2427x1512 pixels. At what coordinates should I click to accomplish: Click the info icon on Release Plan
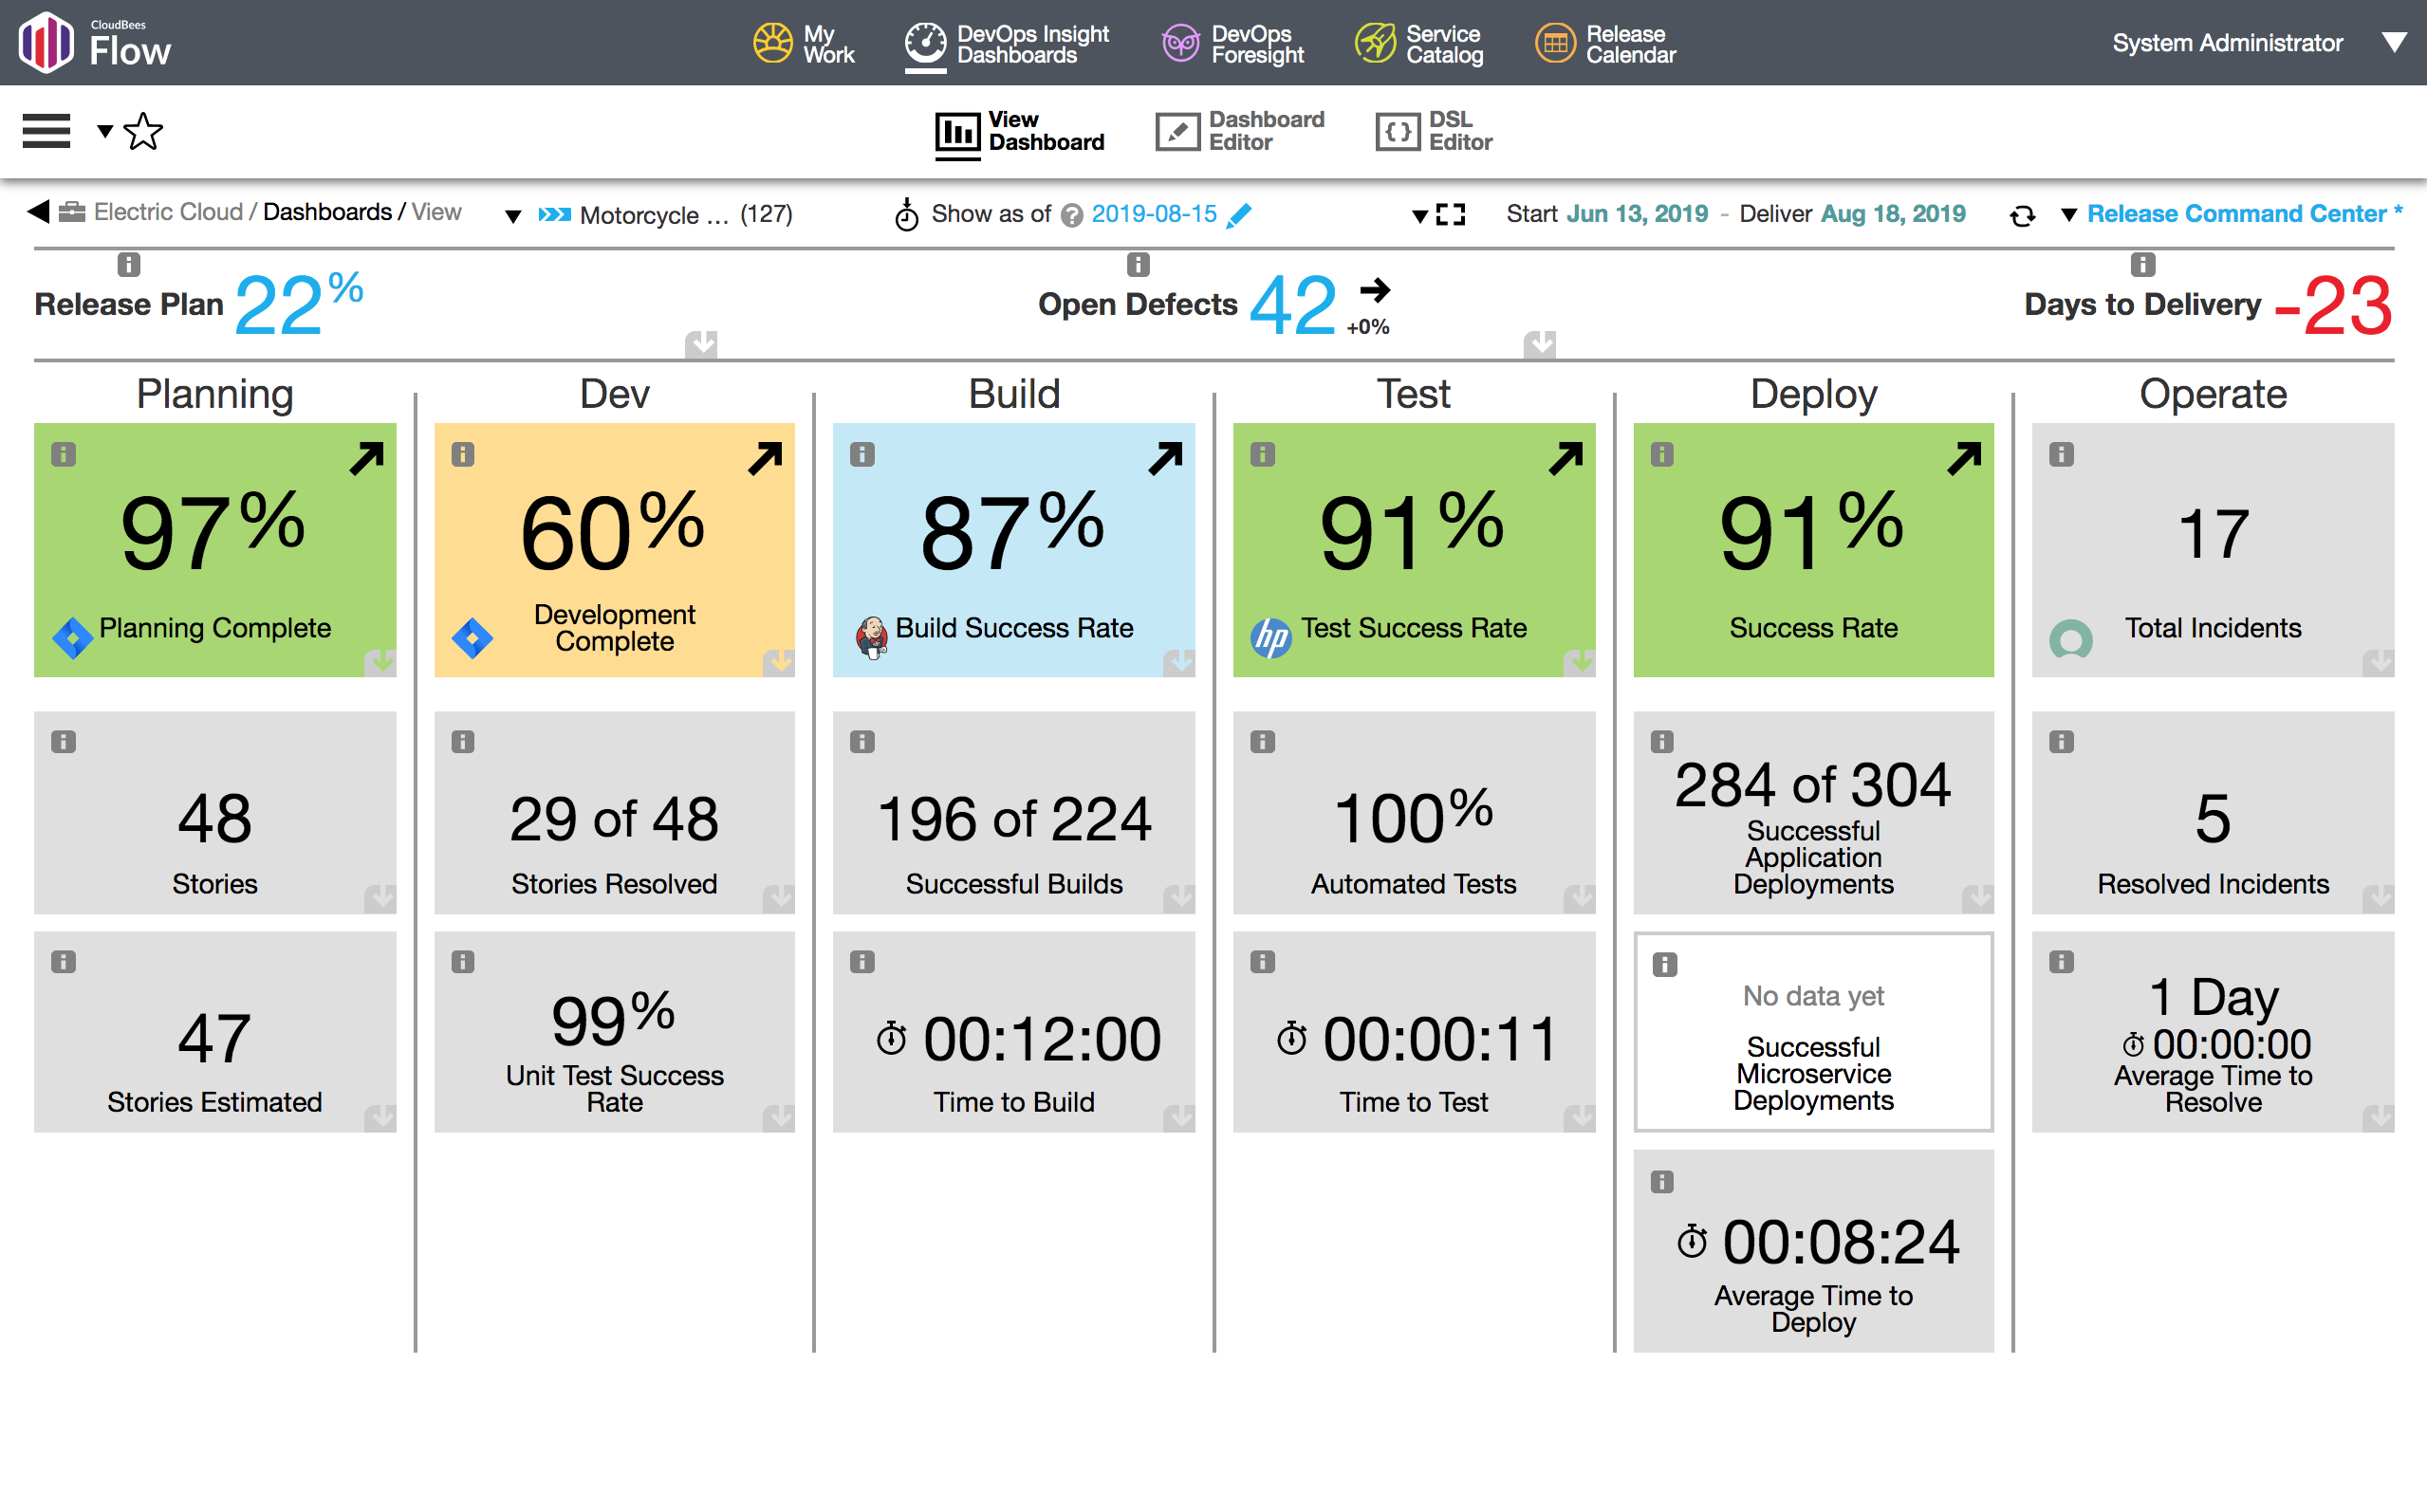click(x=128, y=265)
